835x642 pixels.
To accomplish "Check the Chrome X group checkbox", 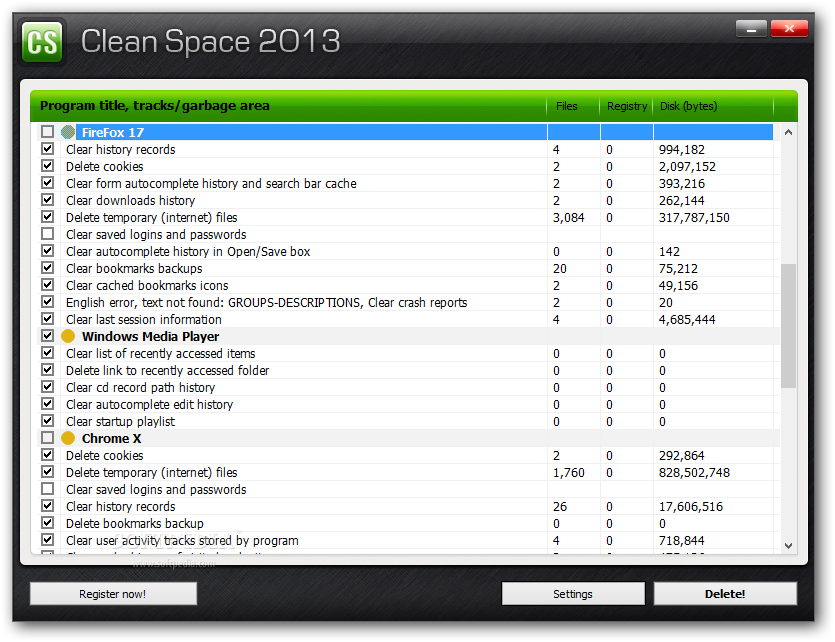I will 47,438.
